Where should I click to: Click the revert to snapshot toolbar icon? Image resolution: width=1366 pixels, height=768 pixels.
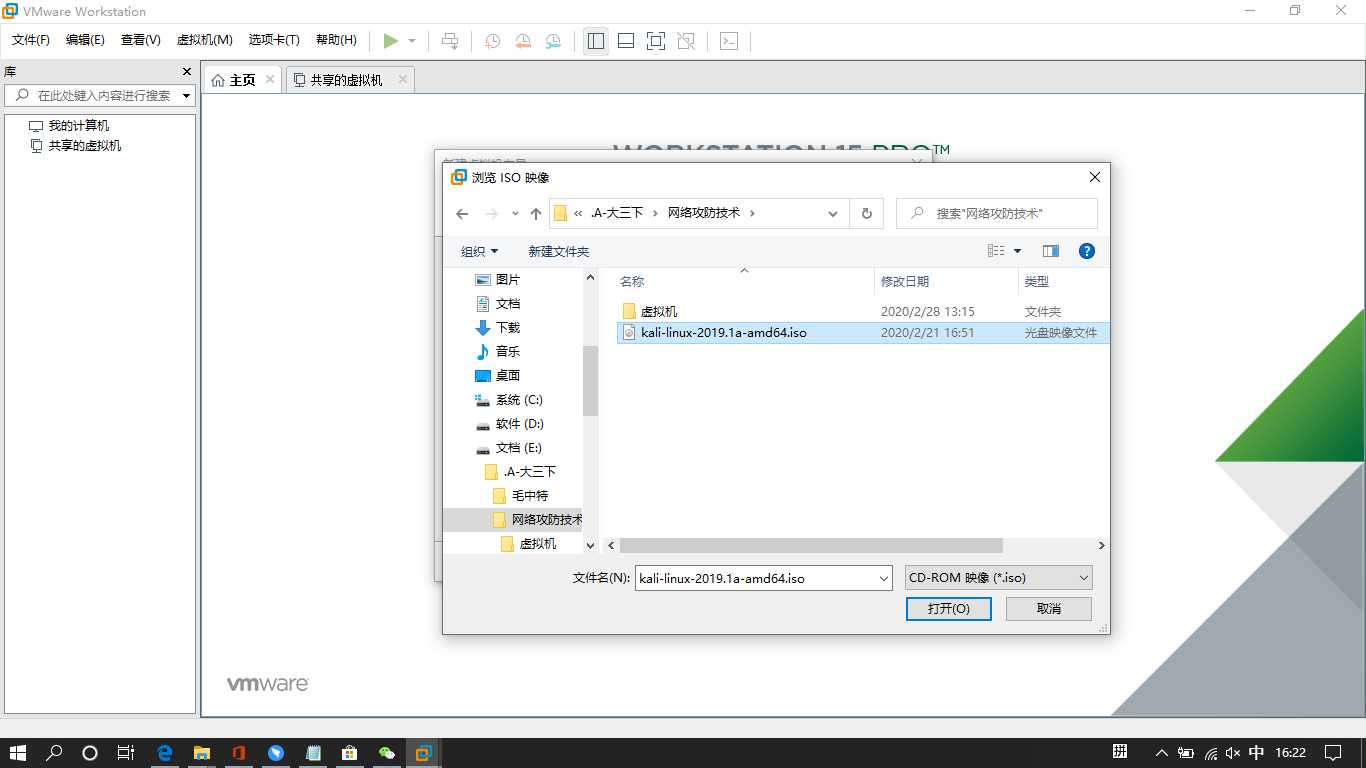coord(523,41)
